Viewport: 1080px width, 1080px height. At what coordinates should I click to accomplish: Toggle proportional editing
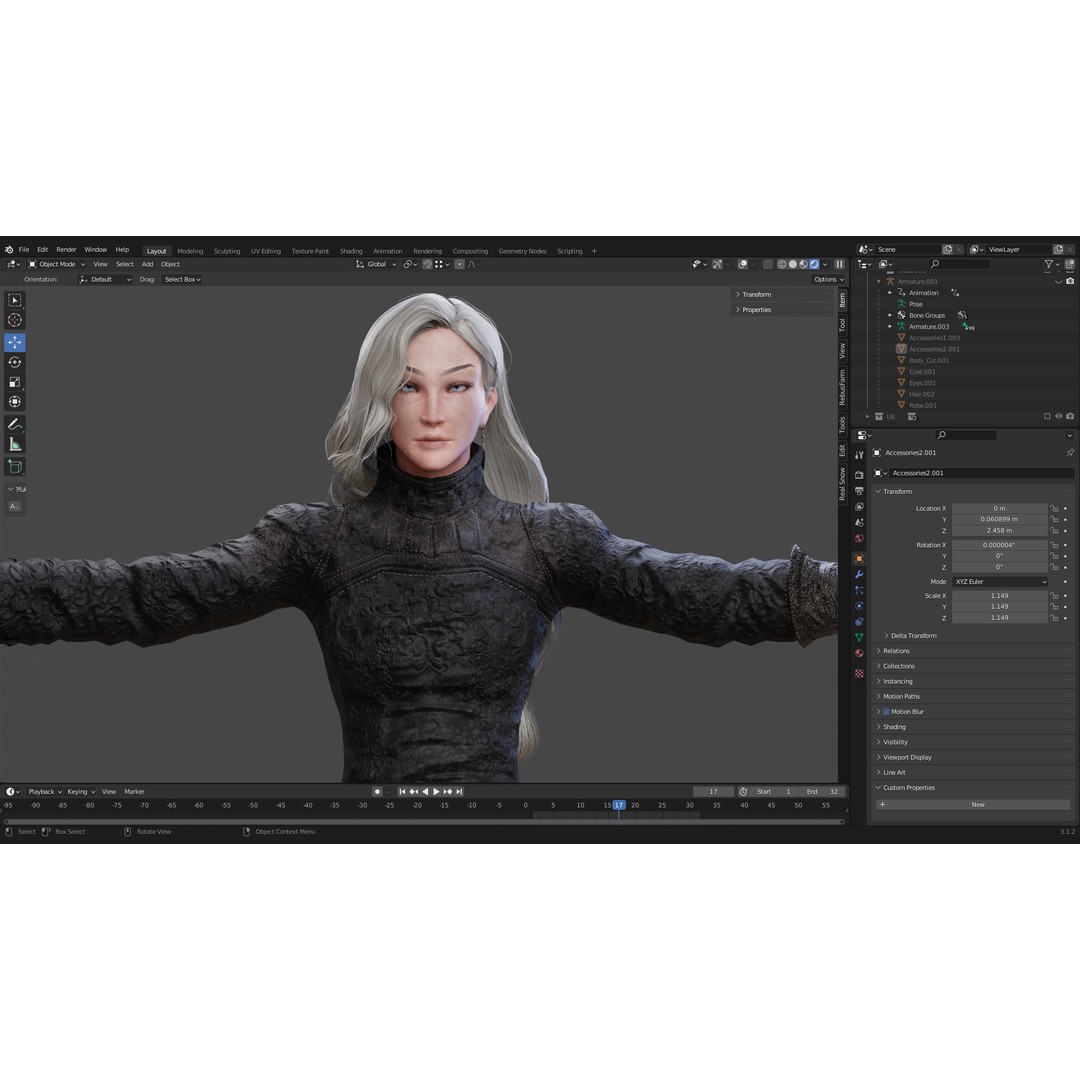459,264
